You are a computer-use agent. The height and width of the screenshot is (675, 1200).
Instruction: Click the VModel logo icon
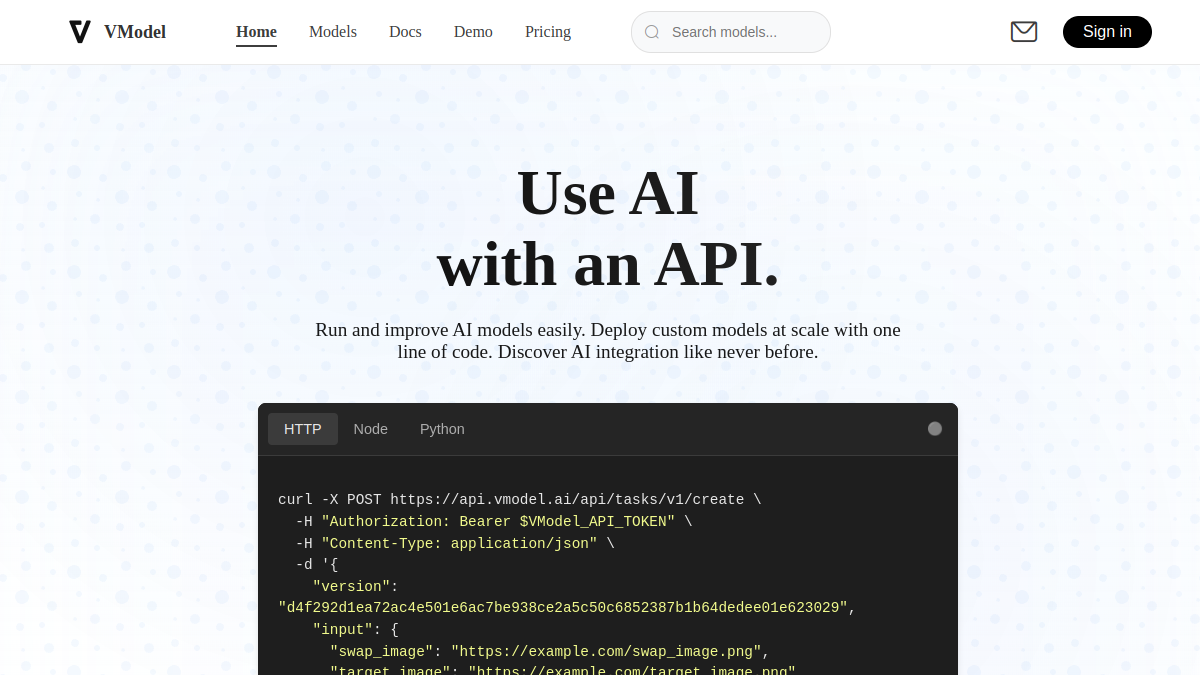point(80,32)
